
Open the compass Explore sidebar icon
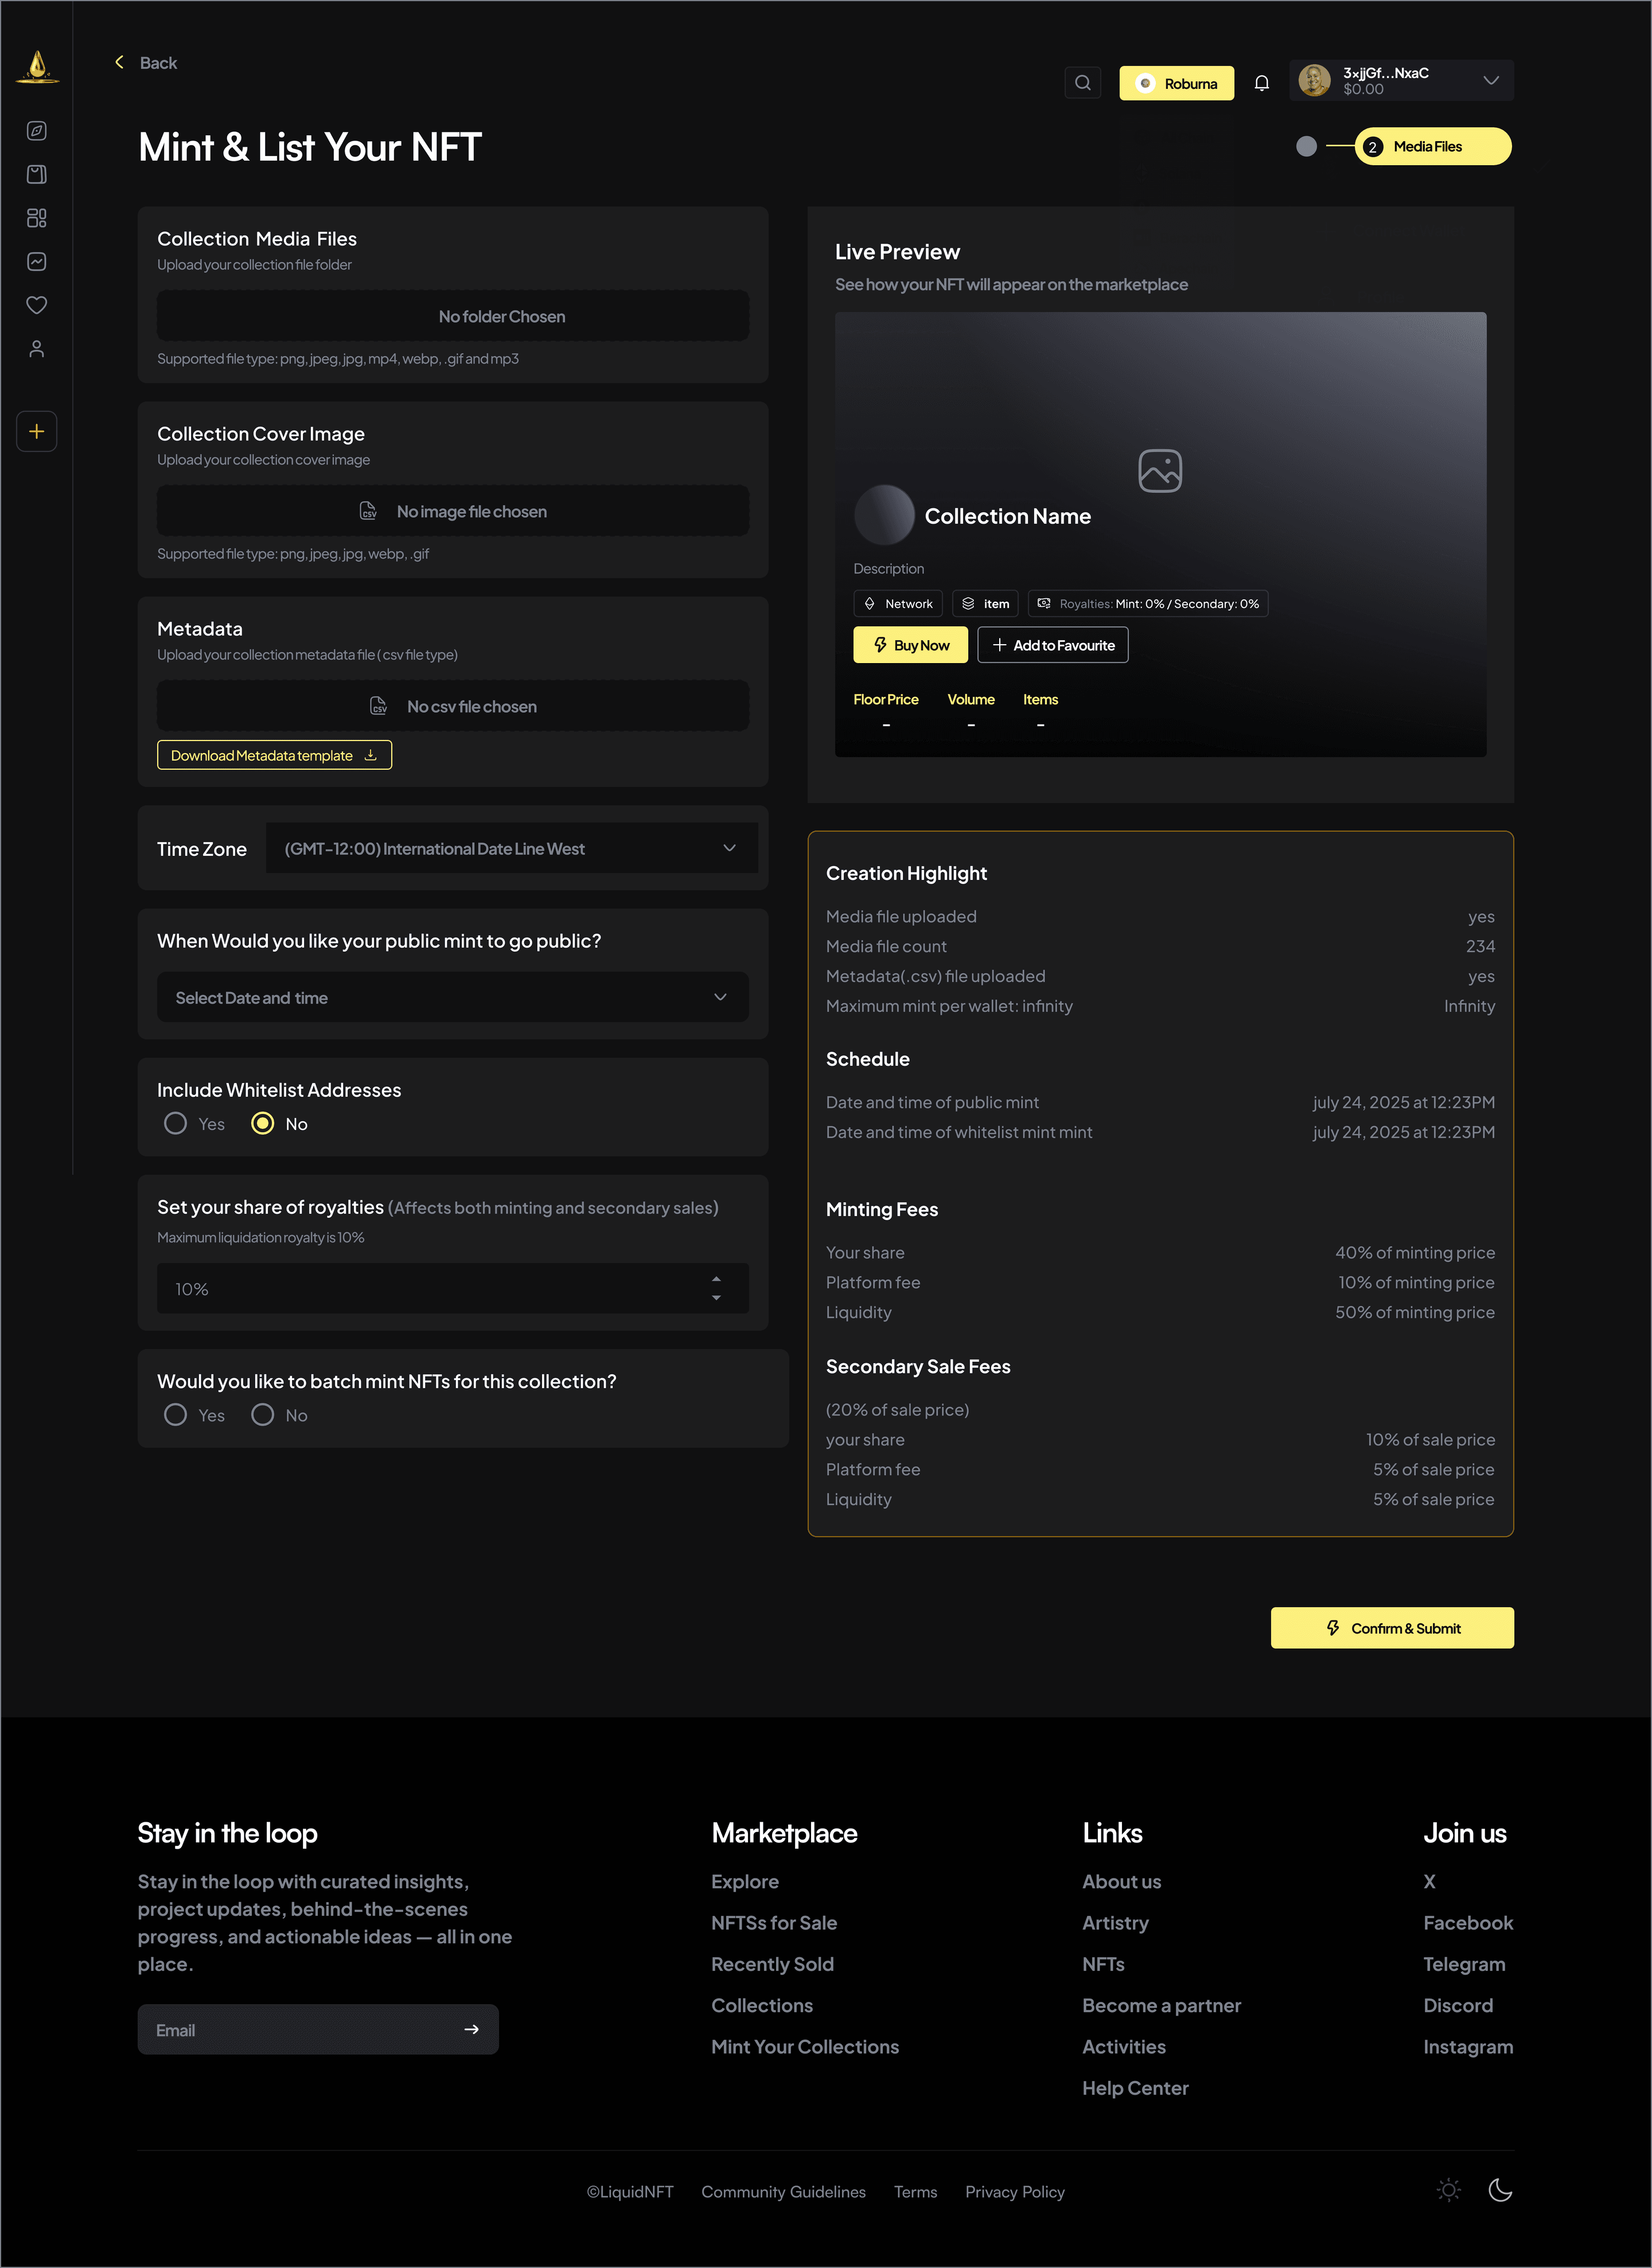coord(37,131)
